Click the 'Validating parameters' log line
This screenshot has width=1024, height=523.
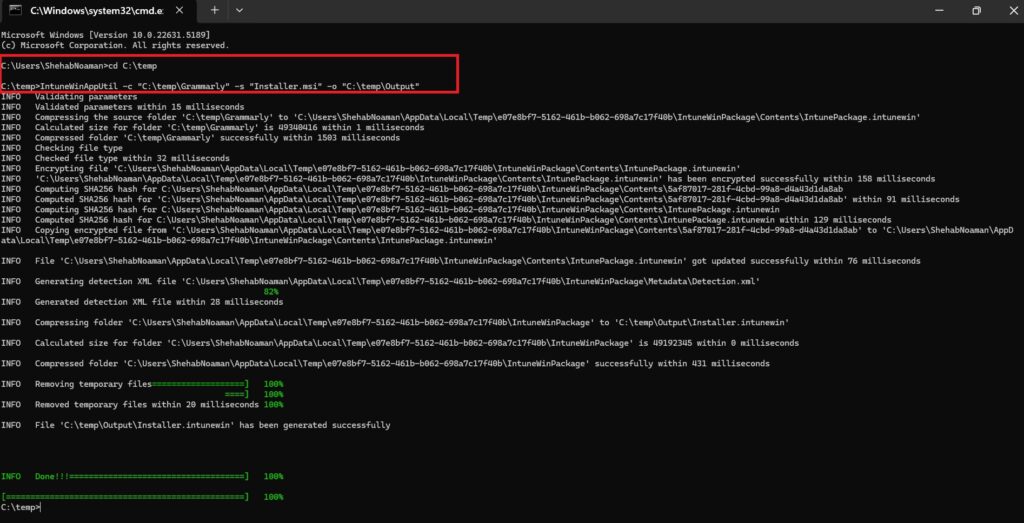coord(68,97)
